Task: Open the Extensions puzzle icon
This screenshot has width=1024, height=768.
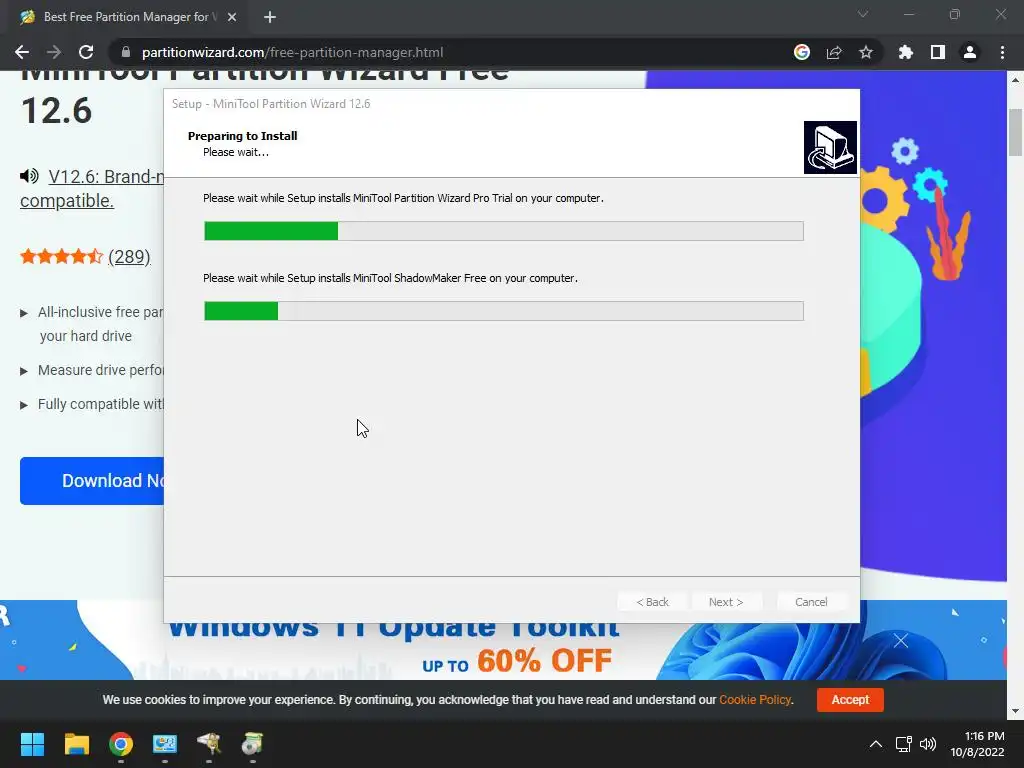Action: click(905, 52)
